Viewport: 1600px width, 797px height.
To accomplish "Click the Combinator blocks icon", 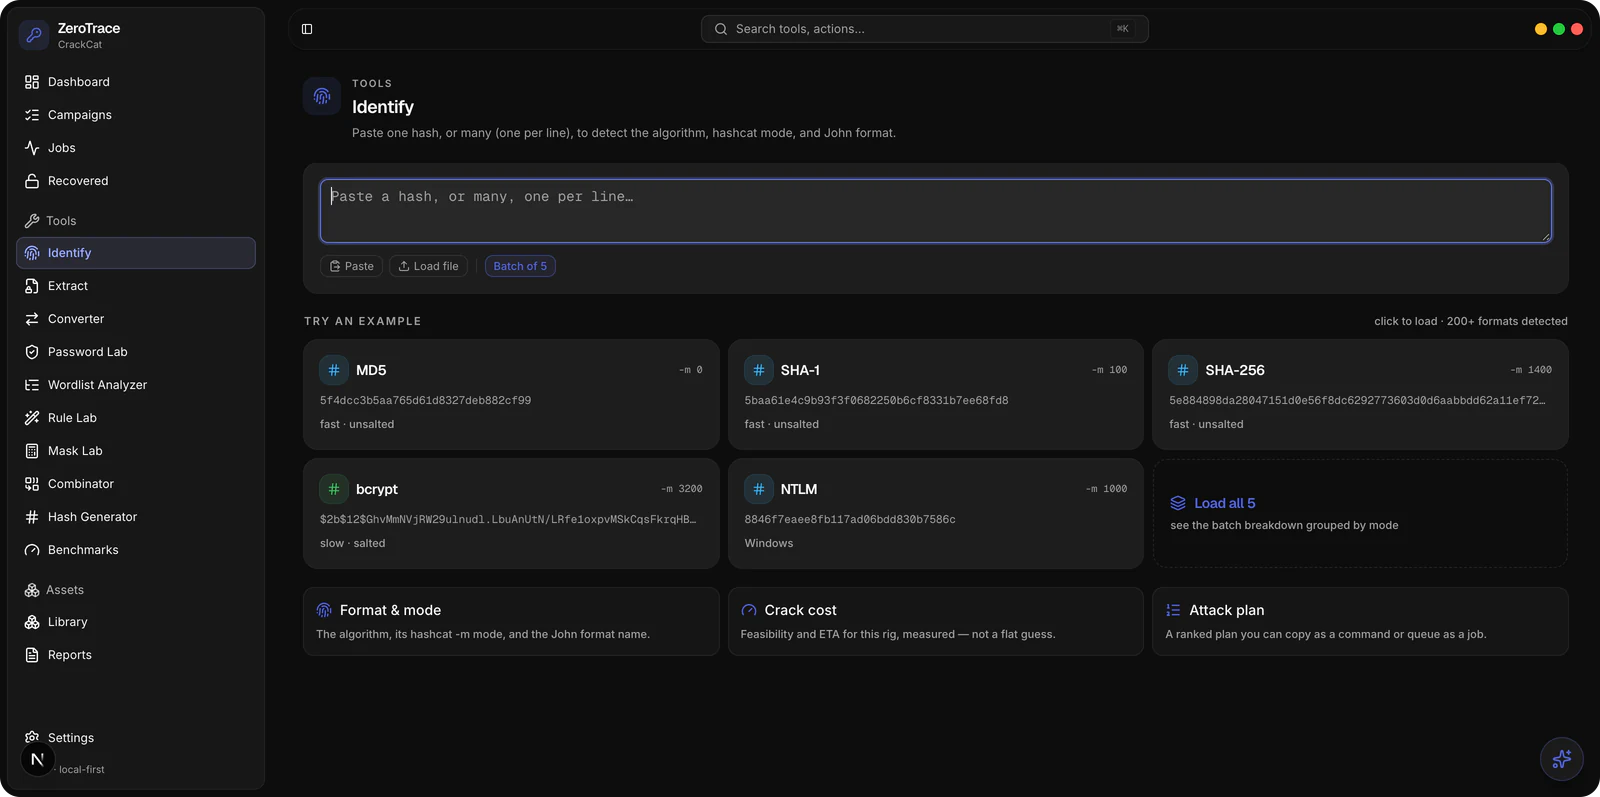I will tap(32, 484).
